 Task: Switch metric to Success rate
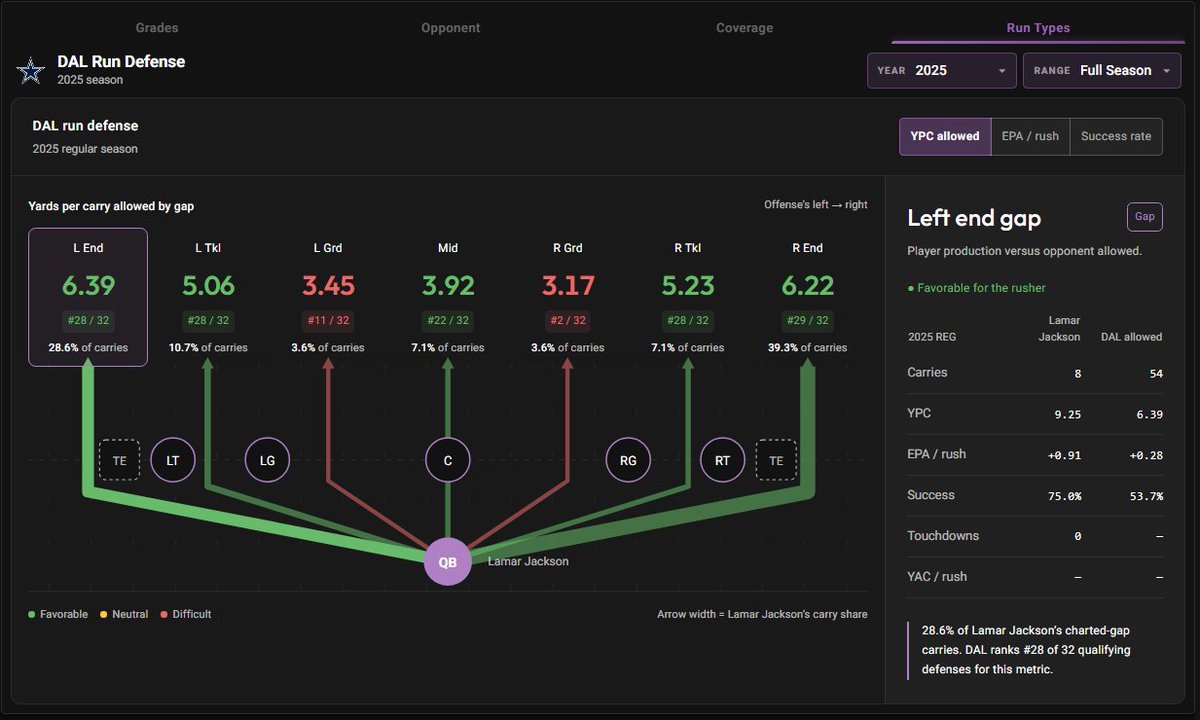pos(1116,136)
